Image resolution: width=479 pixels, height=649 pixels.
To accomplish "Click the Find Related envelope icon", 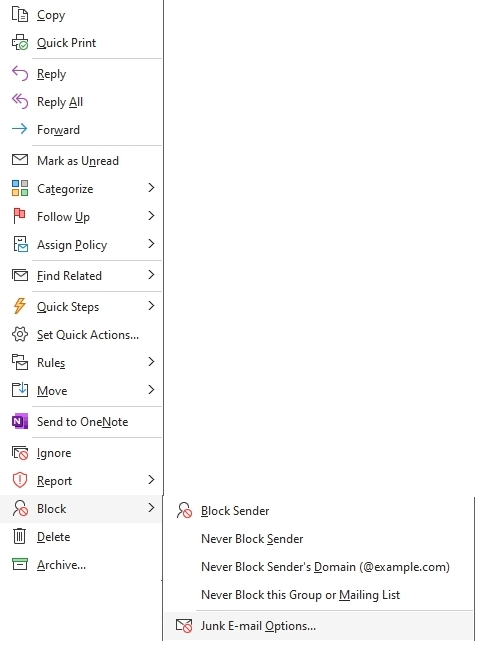I will [x=19, y=275].
